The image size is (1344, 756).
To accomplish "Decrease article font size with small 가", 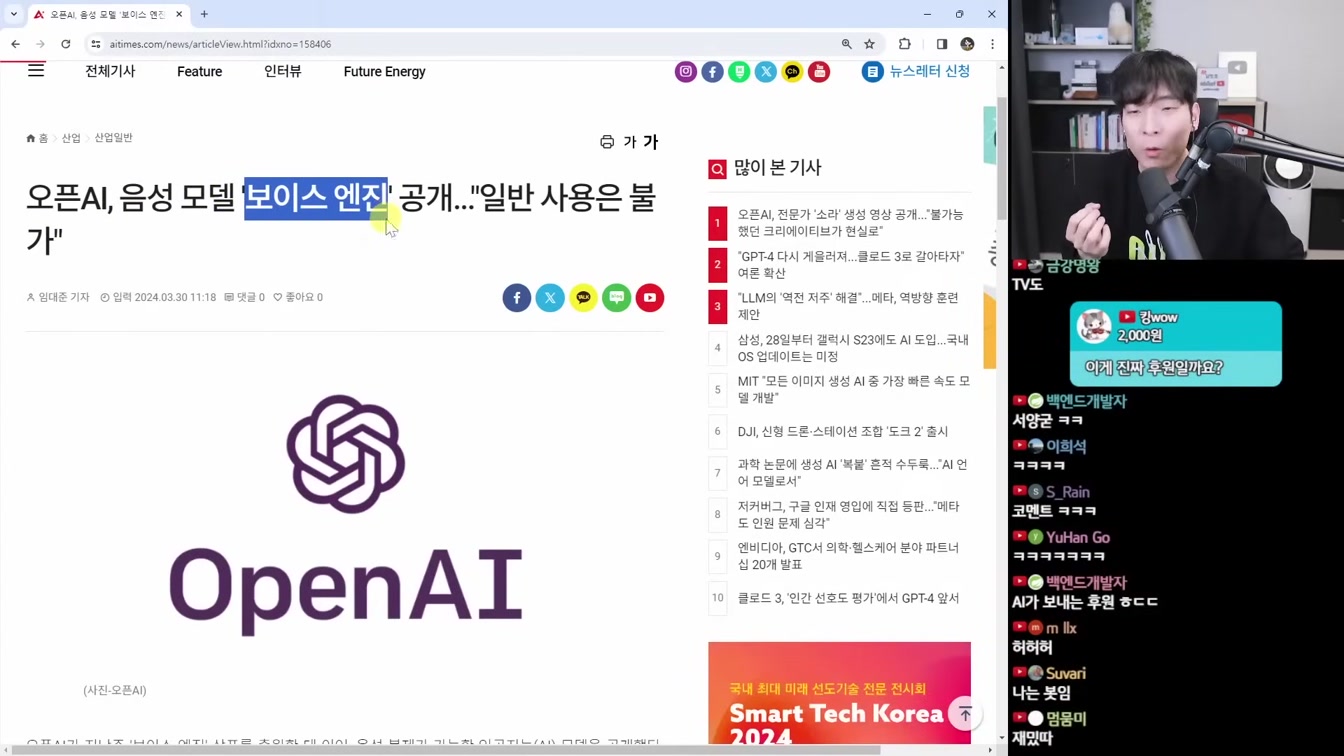I will (x=630, y=142).
